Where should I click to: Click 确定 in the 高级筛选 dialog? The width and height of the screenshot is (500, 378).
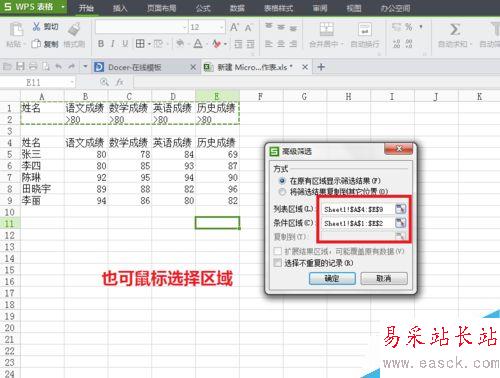point(332,278)
